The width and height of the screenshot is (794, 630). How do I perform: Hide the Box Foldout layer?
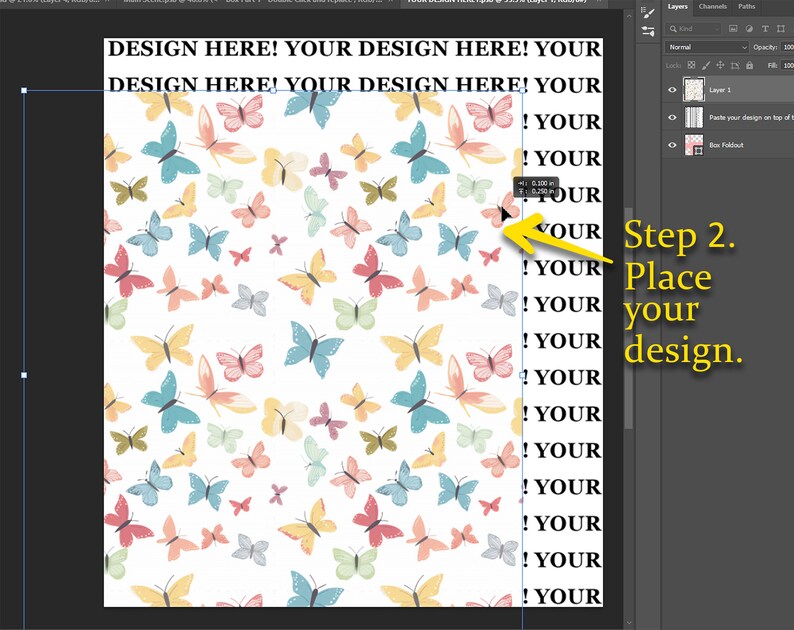pyautogui.click(x=672, y=145)
